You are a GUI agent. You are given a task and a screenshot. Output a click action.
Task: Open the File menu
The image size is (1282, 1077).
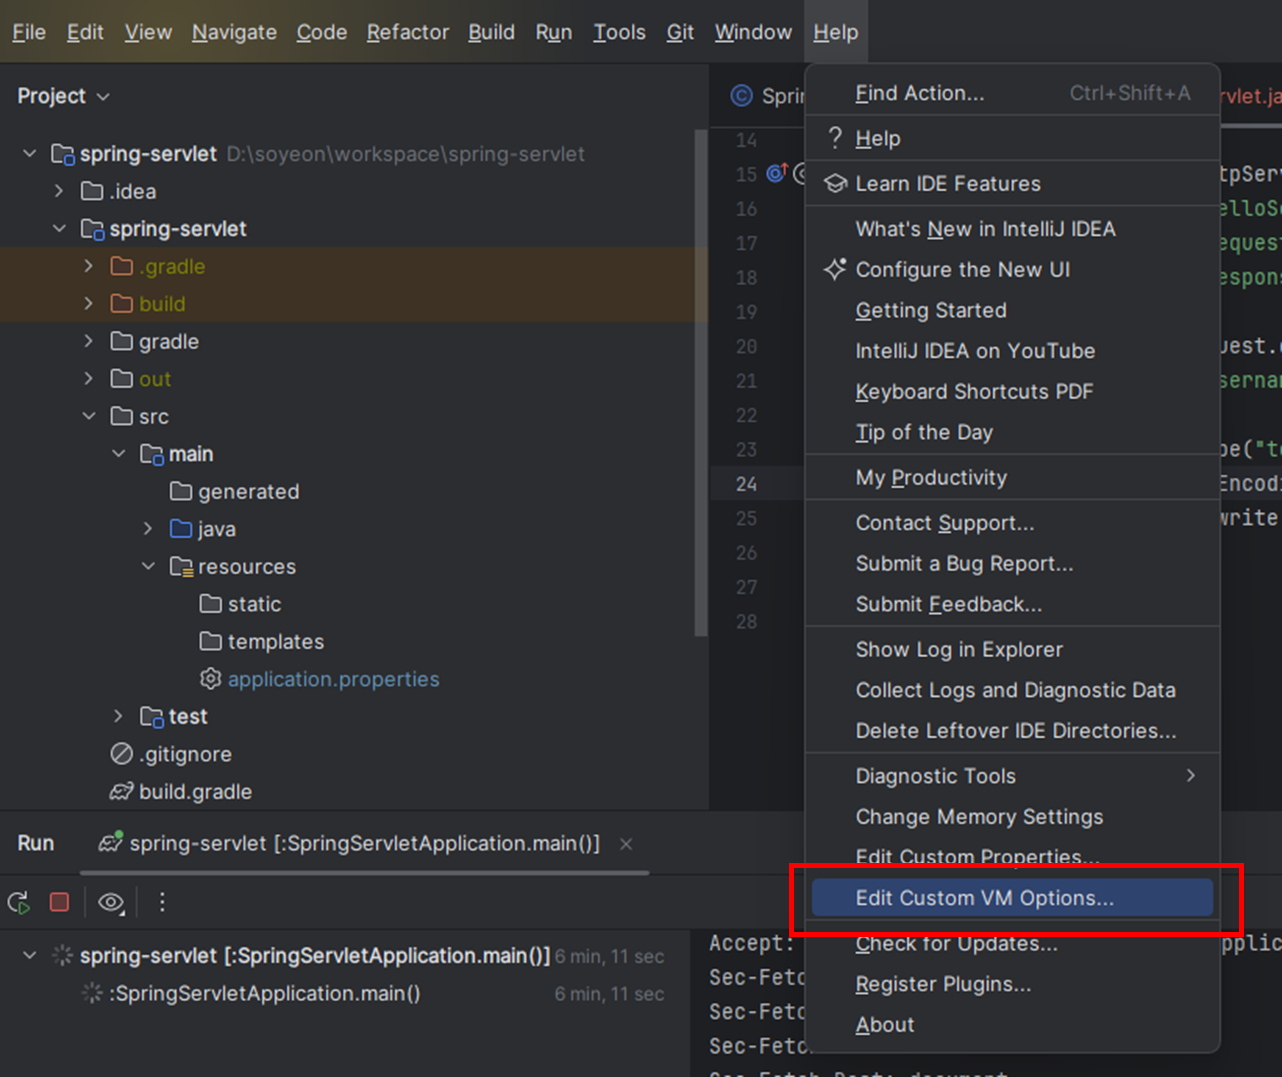(x=29, y=32)
